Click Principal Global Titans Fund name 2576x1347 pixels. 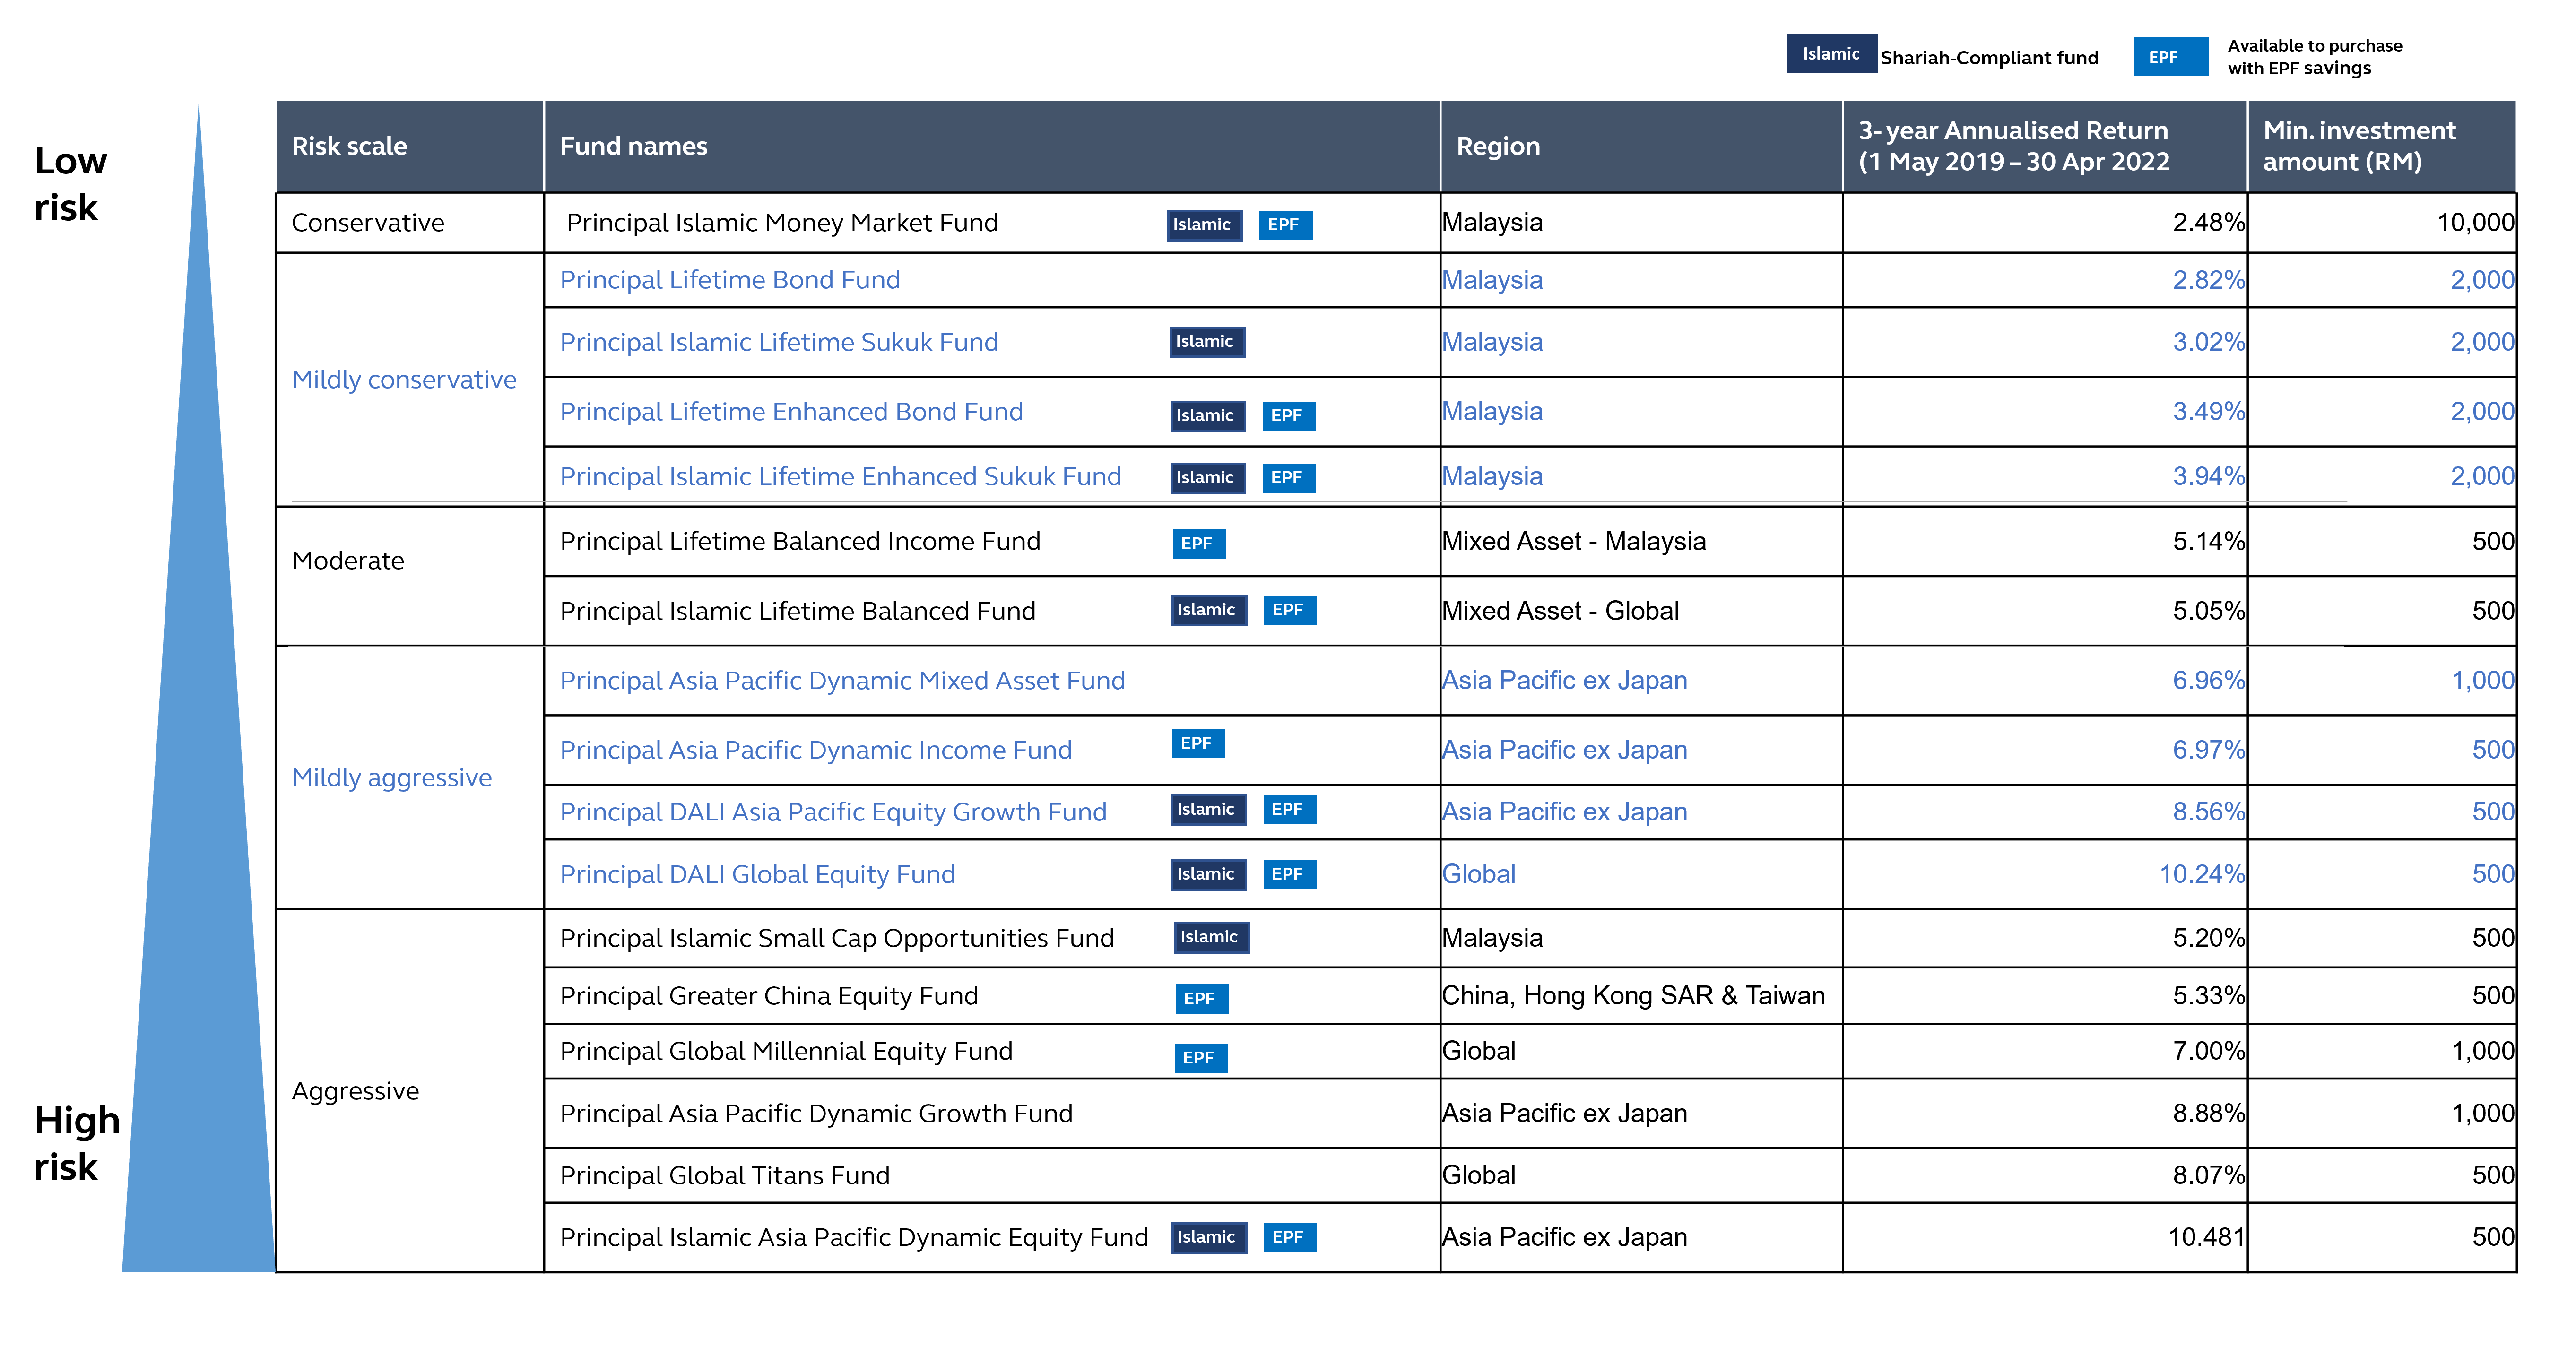[725, 1176]
